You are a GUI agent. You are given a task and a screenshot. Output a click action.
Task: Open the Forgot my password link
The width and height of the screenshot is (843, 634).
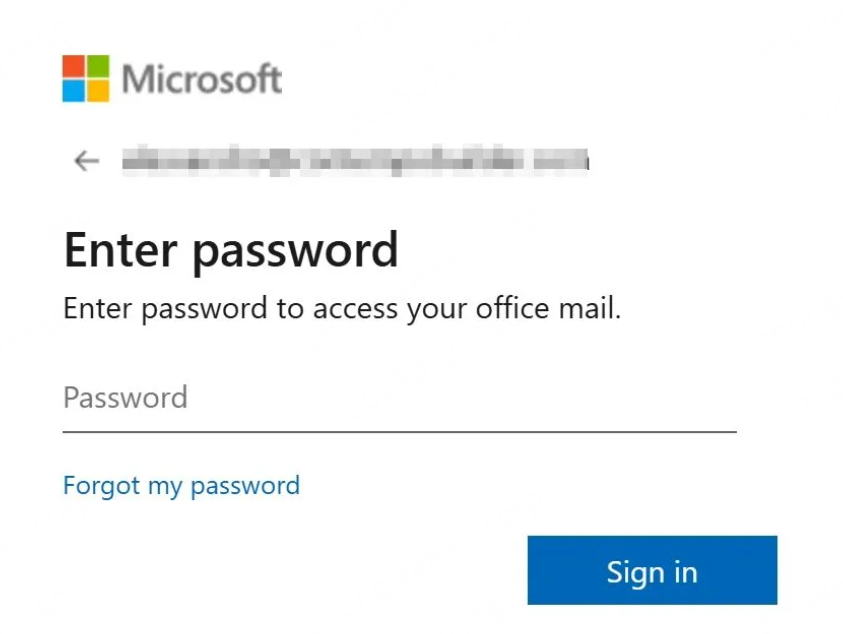point(181,486)
